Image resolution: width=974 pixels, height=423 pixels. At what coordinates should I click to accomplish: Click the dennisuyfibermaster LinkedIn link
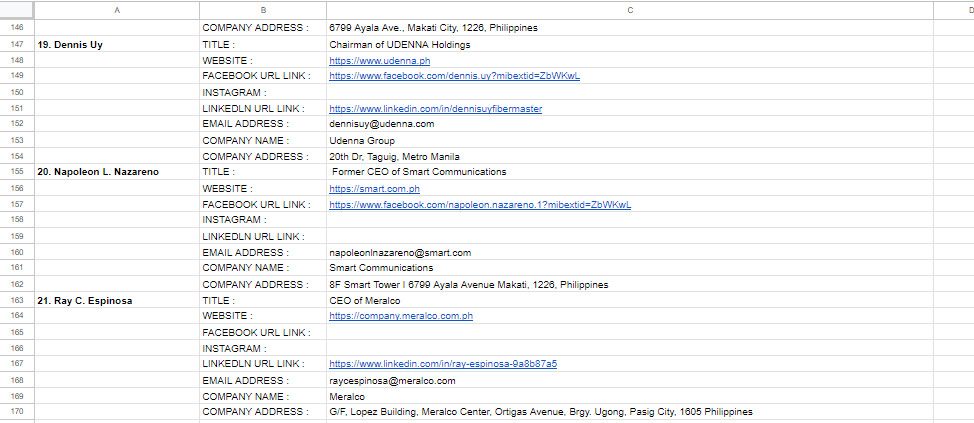click(x=435, y=108)
